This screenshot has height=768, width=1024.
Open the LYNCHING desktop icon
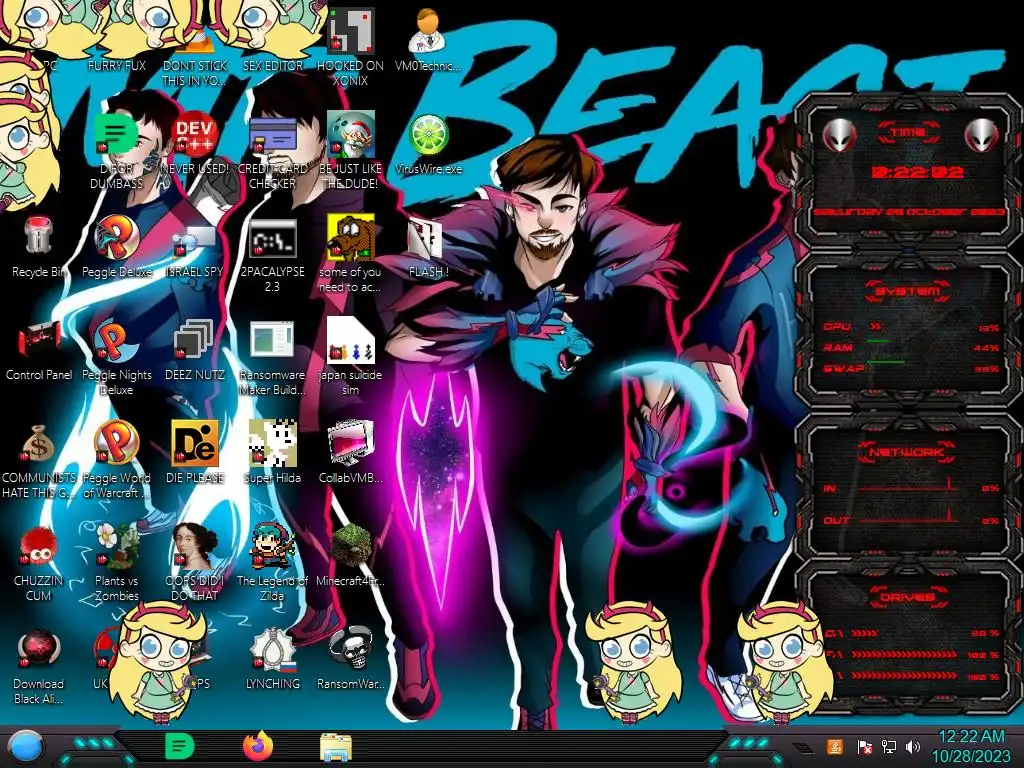[273, 649]
